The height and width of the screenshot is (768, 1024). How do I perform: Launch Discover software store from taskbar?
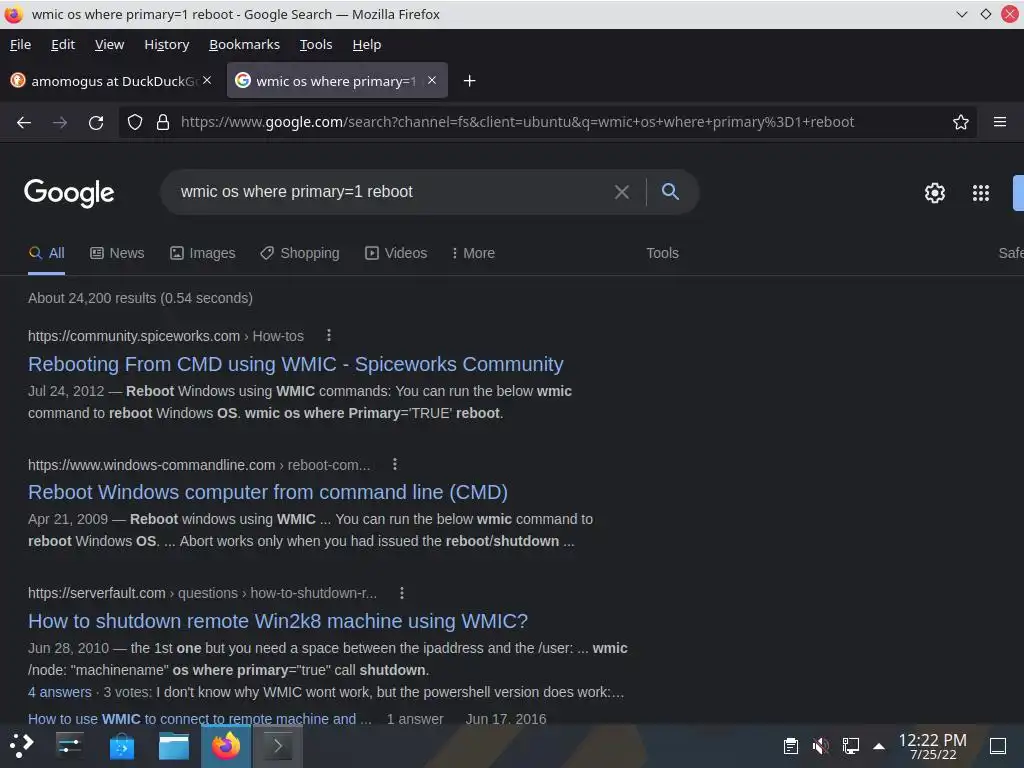(x=121, y=746)
